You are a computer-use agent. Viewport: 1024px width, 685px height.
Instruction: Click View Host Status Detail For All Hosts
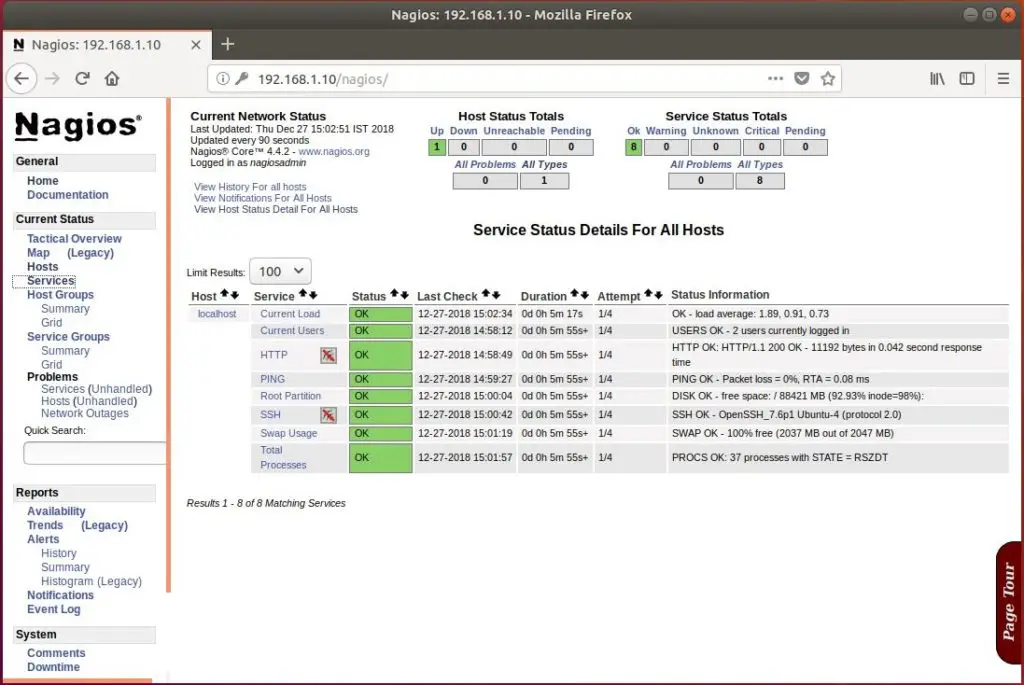click(x=276, y=209)
